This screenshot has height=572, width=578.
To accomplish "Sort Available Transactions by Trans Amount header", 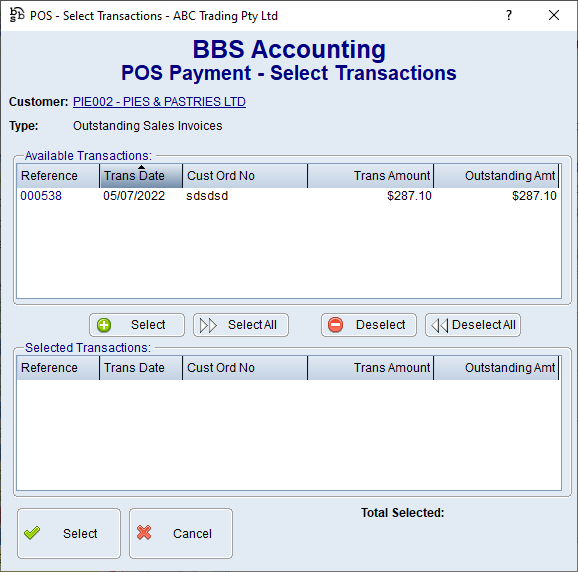I will (370, 176).
